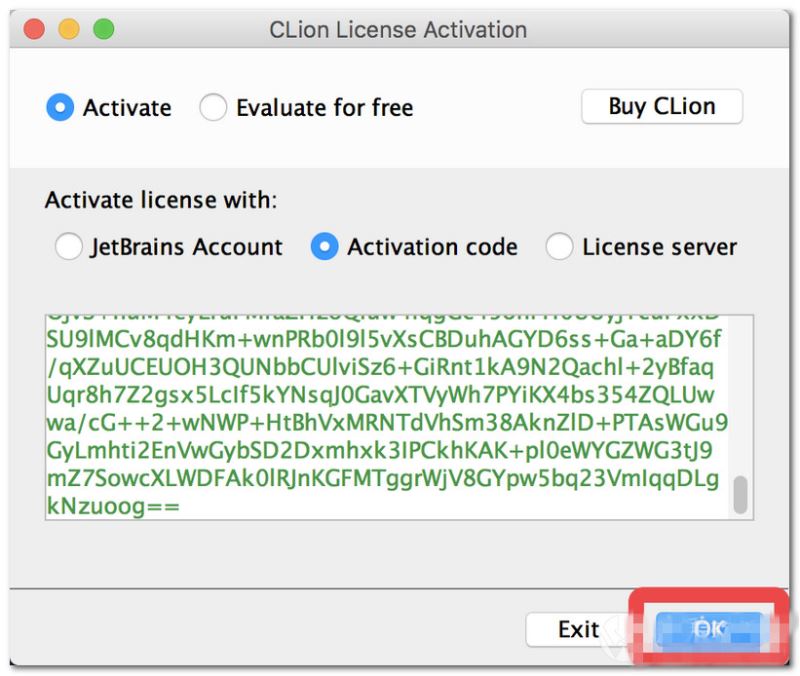Click the code line starting SU9lMCv8qdHKm

pyautogui.click(x=384, y=339)
